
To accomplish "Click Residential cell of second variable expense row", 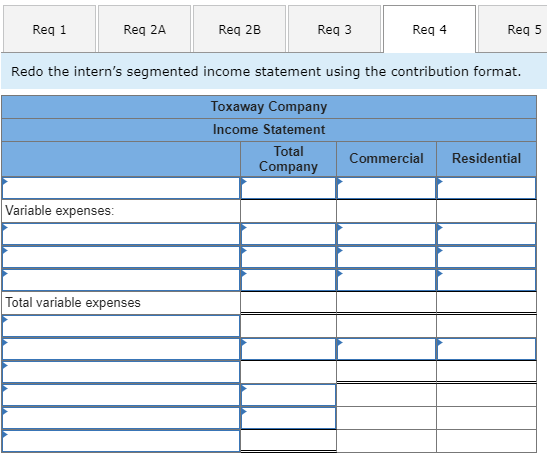I will (486, 257).
